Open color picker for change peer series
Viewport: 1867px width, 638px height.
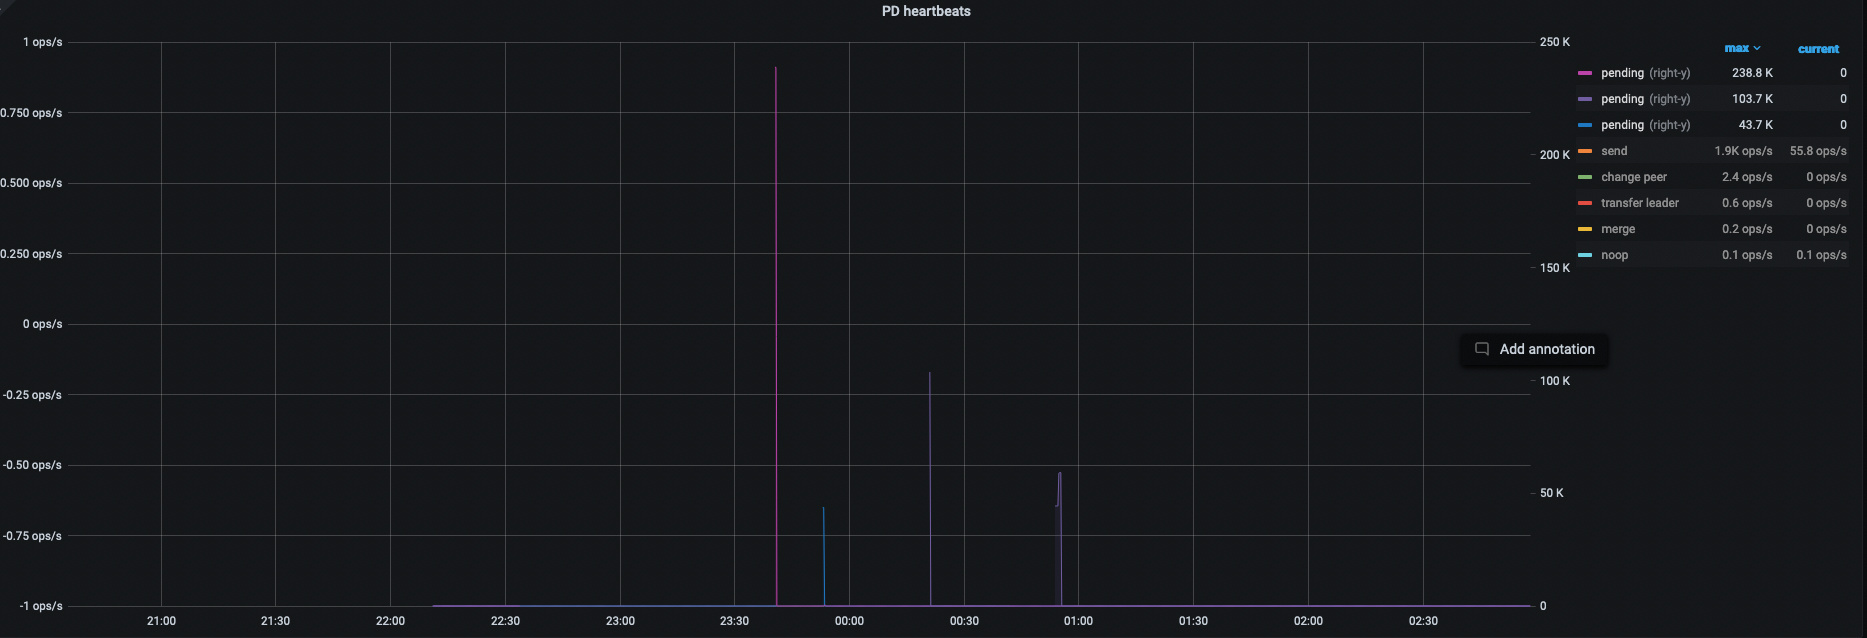[1585, 177]
